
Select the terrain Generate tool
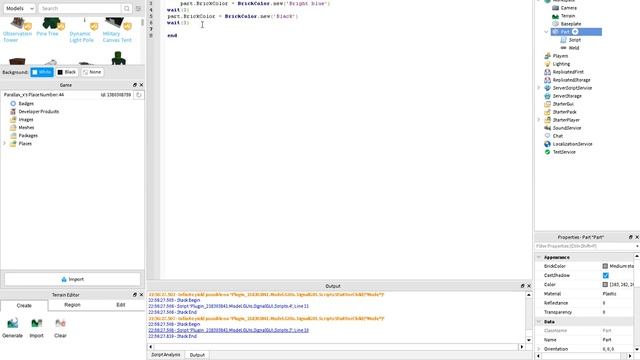pos(13,328)
